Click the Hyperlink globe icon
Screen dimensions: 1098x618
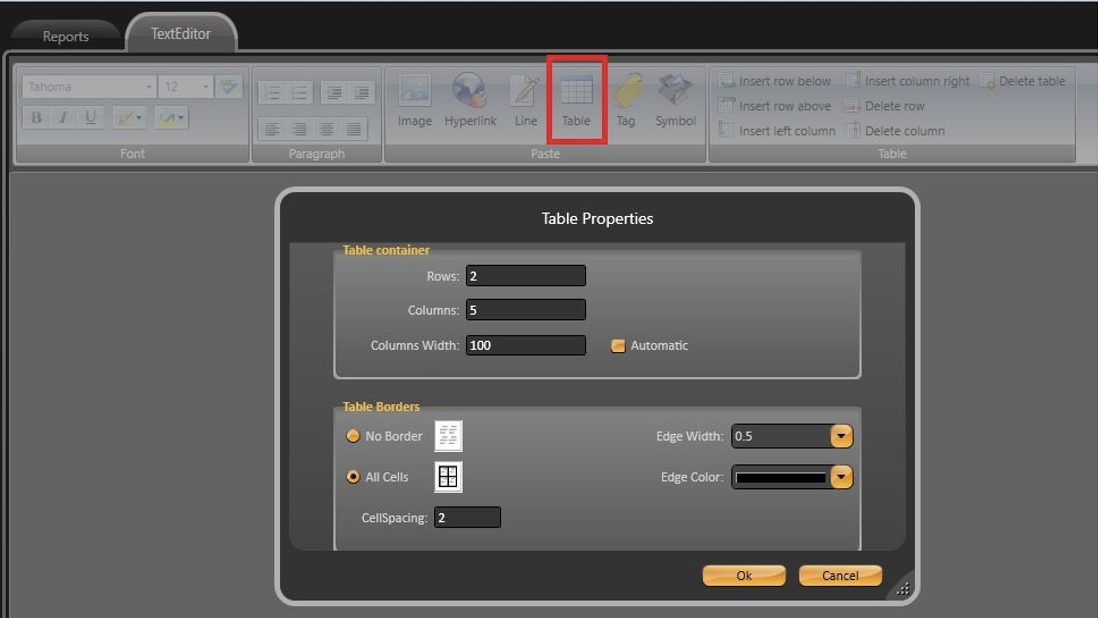(x=469, y=92)
